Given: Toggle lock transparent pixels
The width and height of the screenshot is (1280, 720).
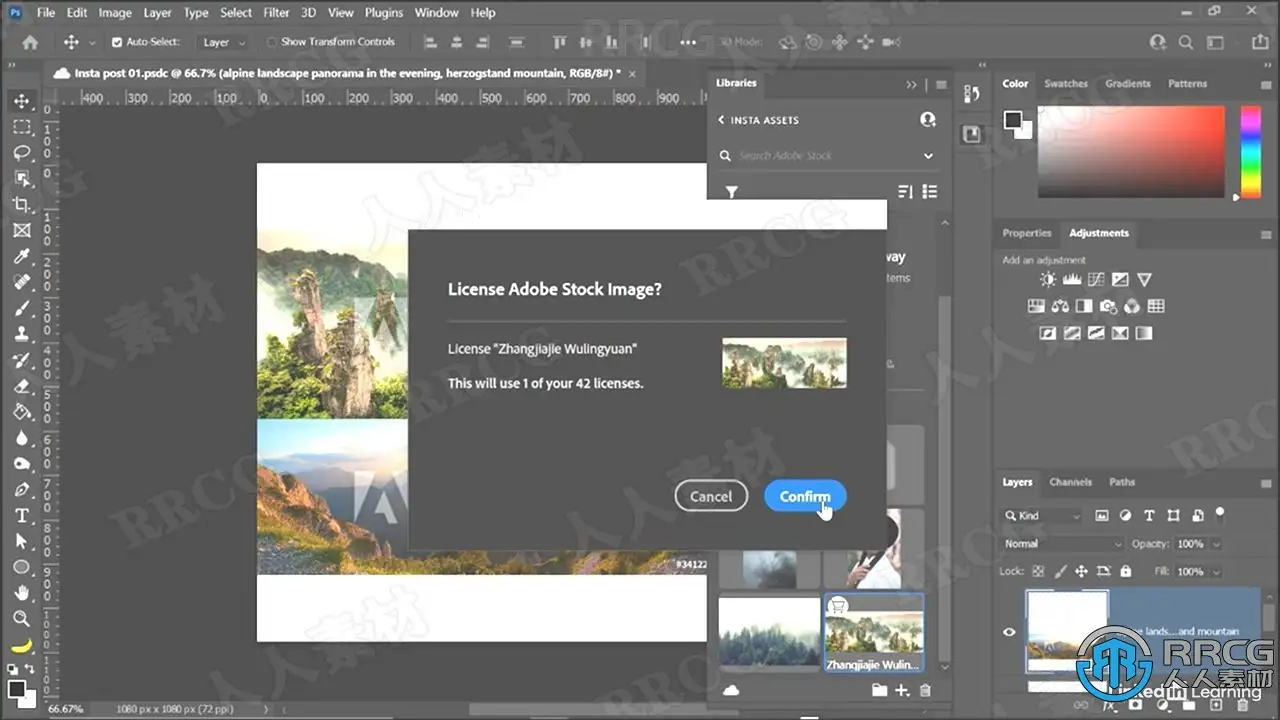Looking at the screenshot, I should click(1037, 571).
